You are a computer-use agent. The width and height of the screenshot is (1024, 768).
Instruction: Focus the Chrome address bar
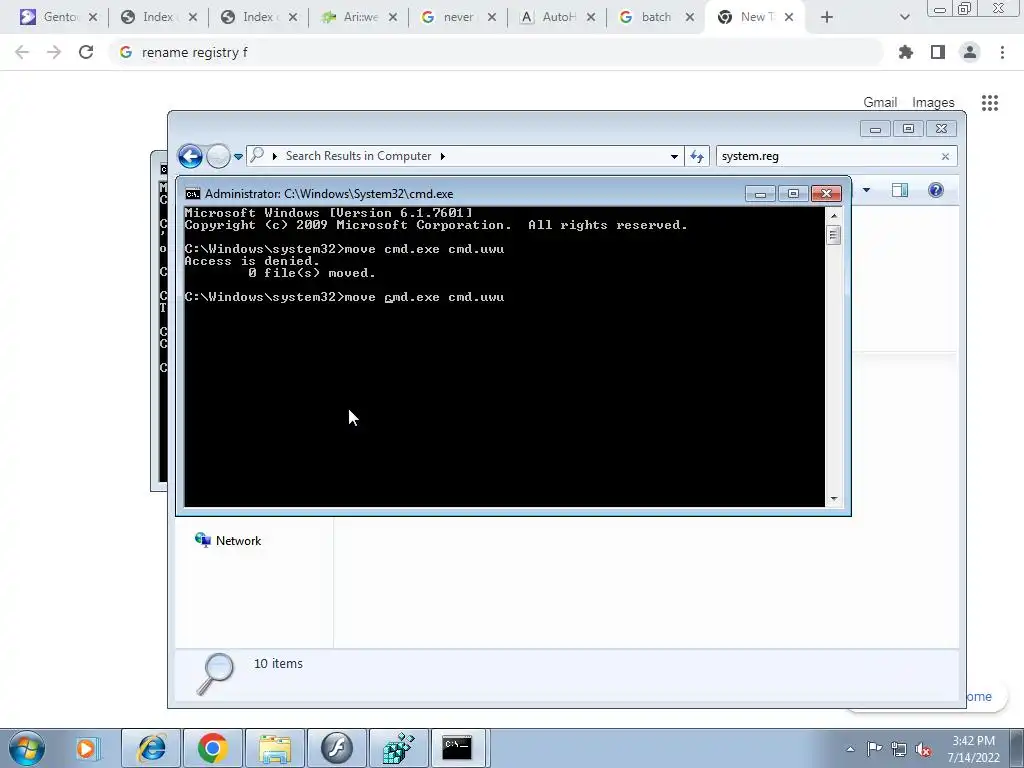(x=496, y=52)
